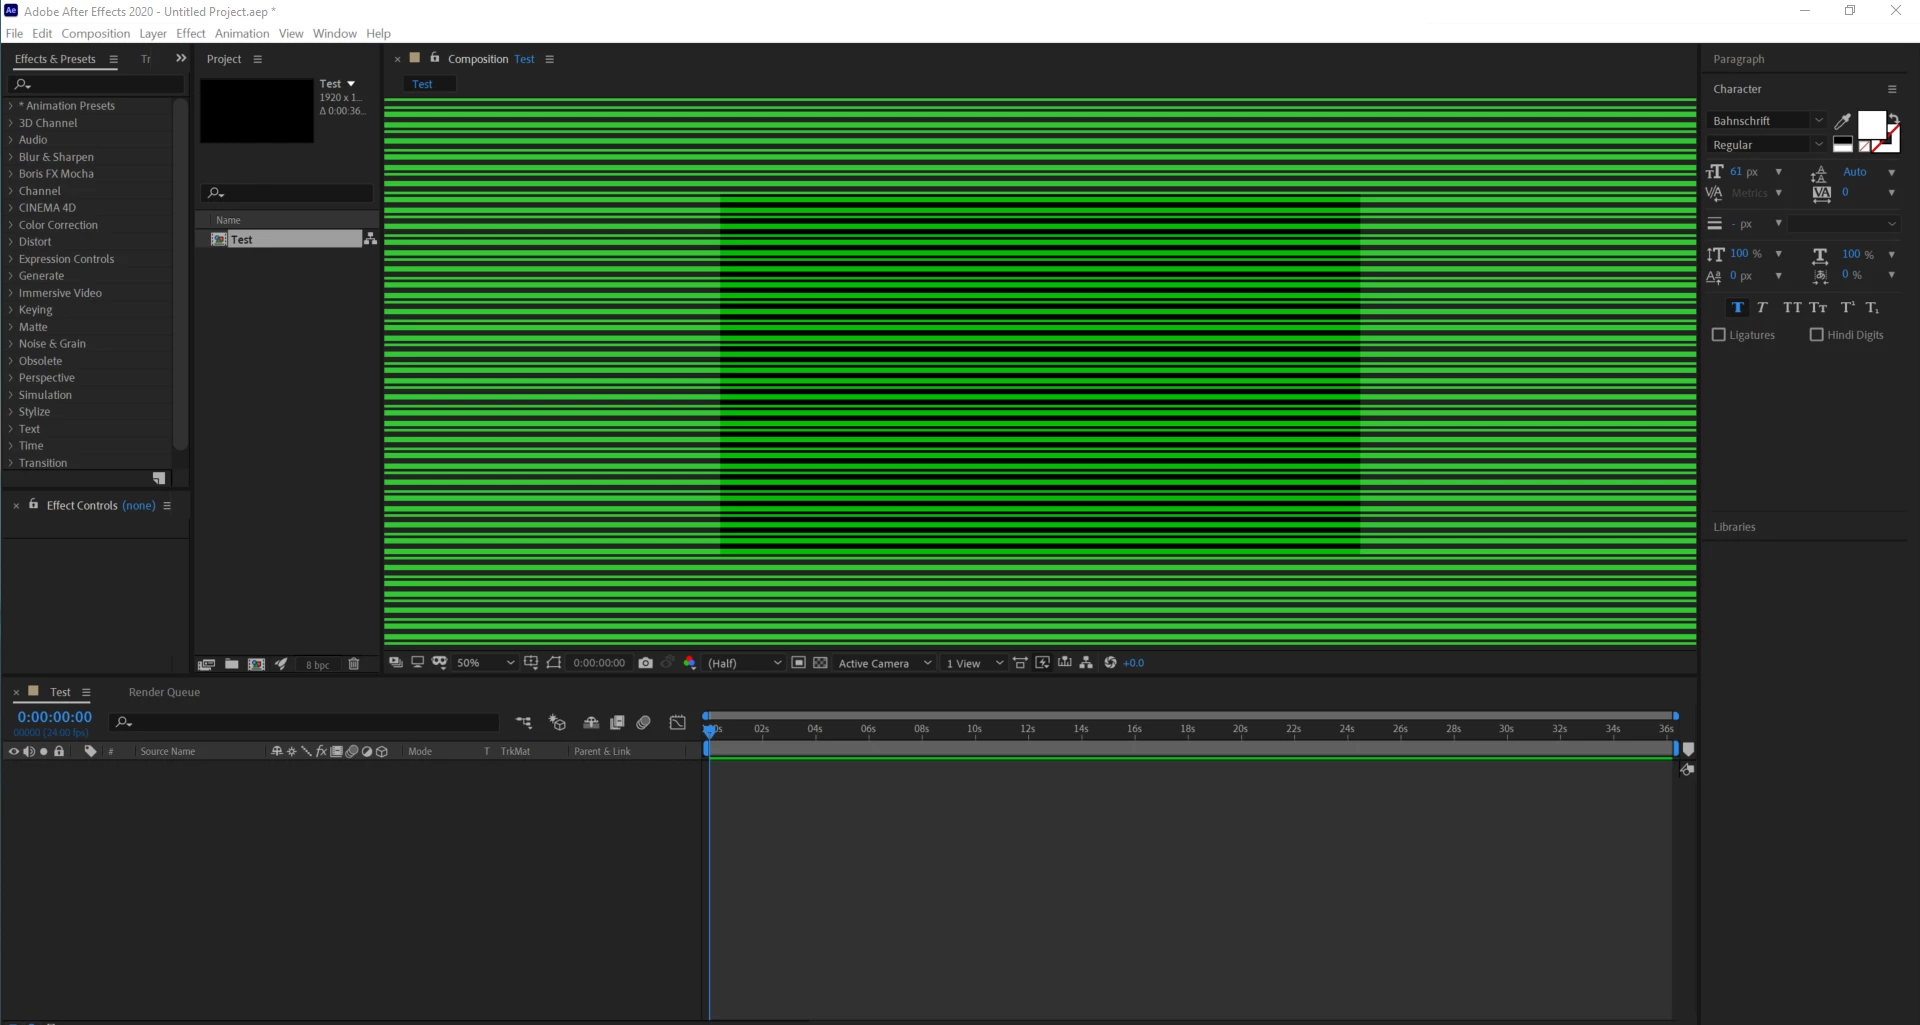Click the swap fill and stroke arrow
The width and height of the screenshot is (1920, 1025).
pos(1893,117)
